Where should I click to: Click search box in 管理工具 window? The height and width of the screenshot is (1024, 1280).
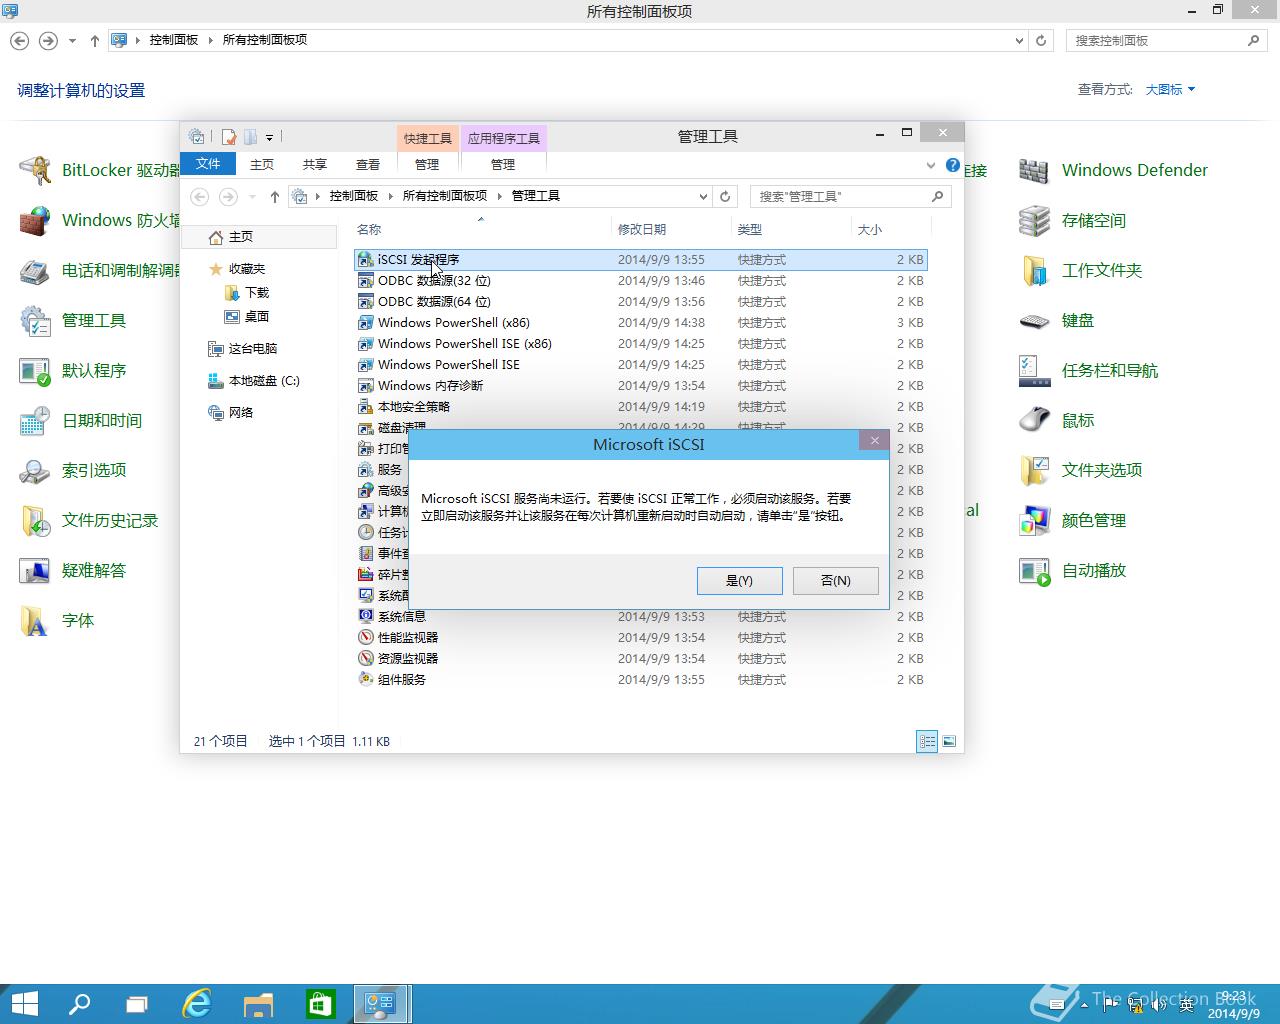tap(849, 196)
